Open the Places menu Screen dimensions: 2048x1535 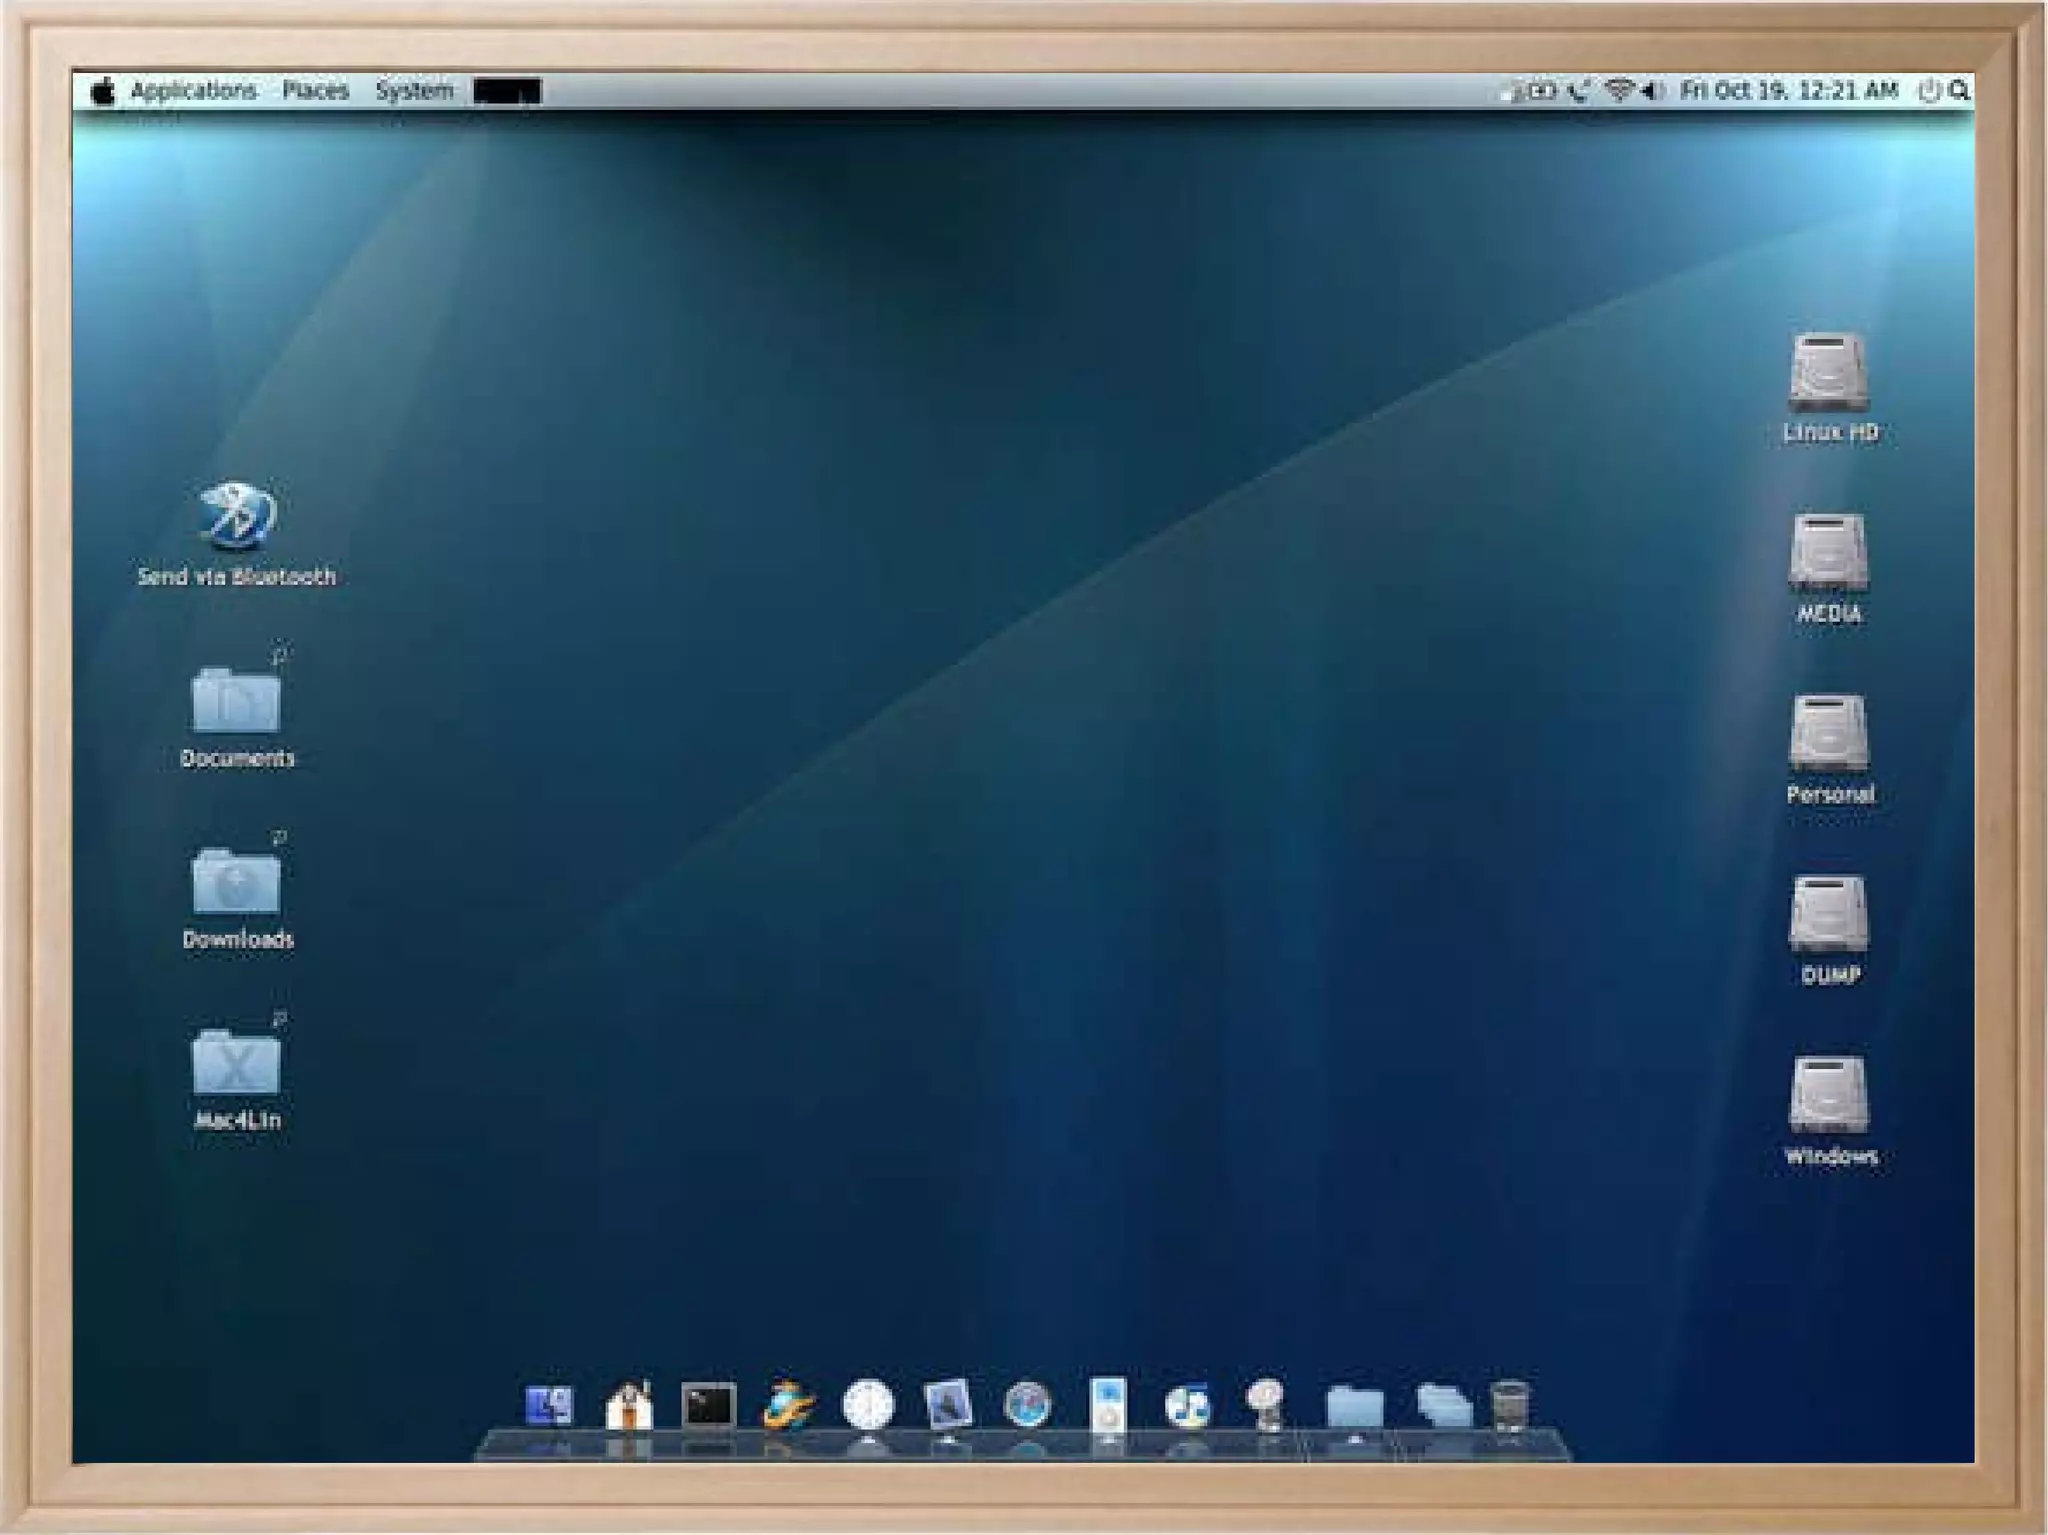coord(315,90)
